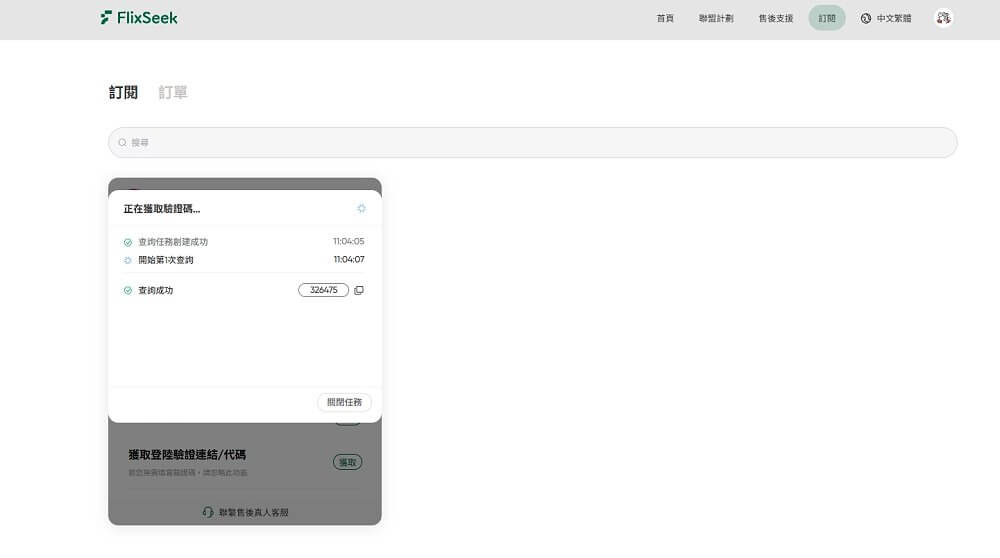The height and width of the screenshot is (558, 1000).
Task: Click the globe language icon
Action: pos(865,18)
